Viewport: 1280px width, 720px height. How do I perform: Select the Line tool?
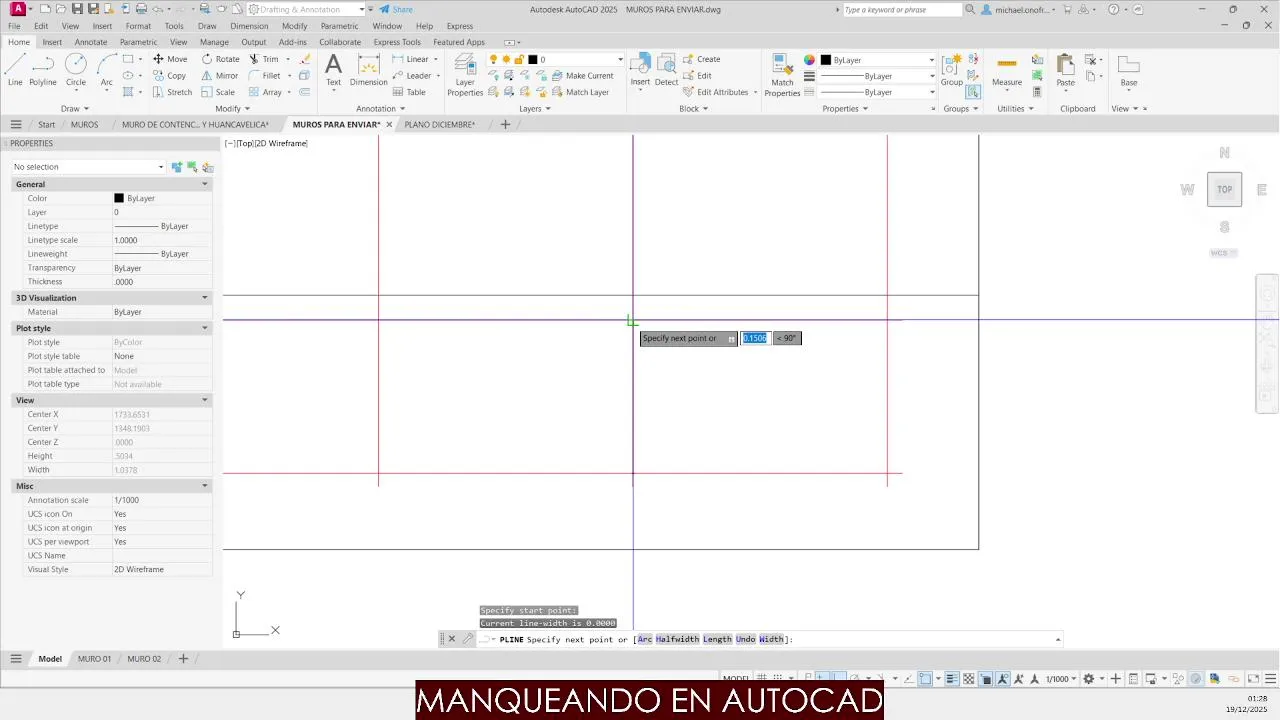pos(15,70)
